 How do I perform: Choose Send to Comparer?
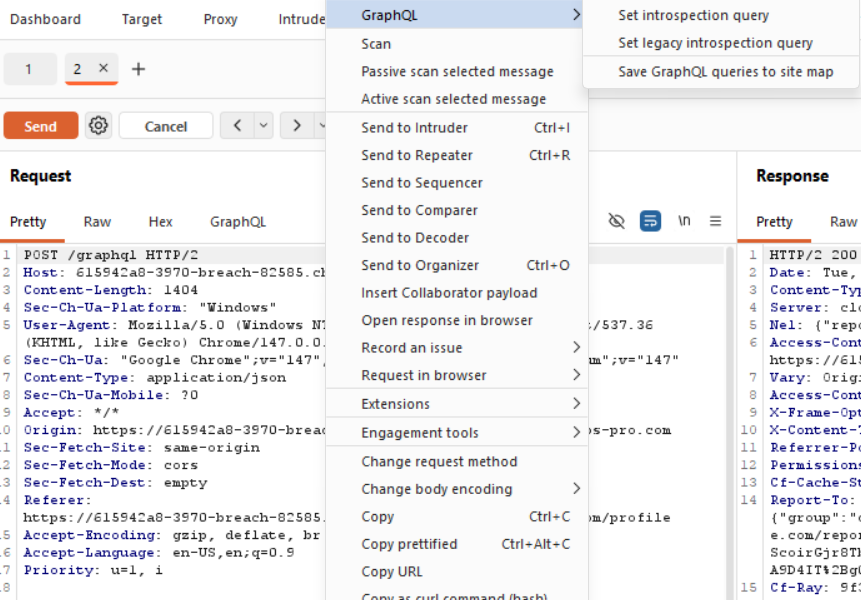[455, 210]
